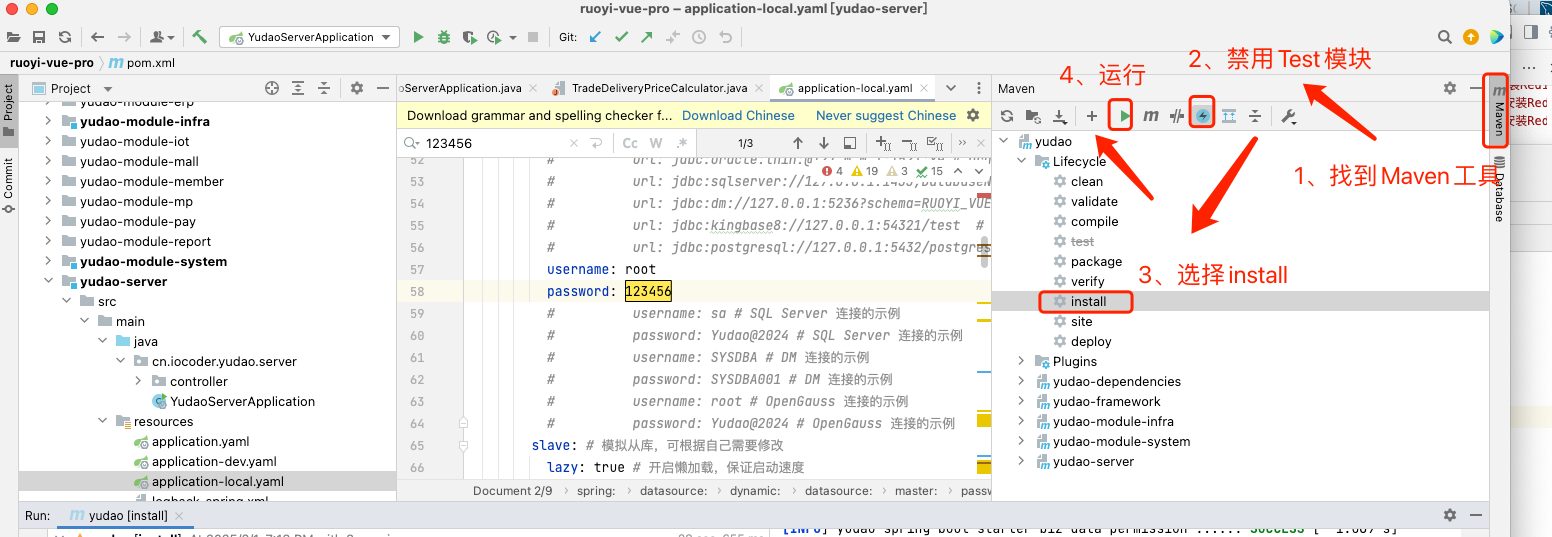The height and width of the screenshot is (537, 1552).
Task: Locate the opened file in Project tree
Action: click(x=271, y=88)
